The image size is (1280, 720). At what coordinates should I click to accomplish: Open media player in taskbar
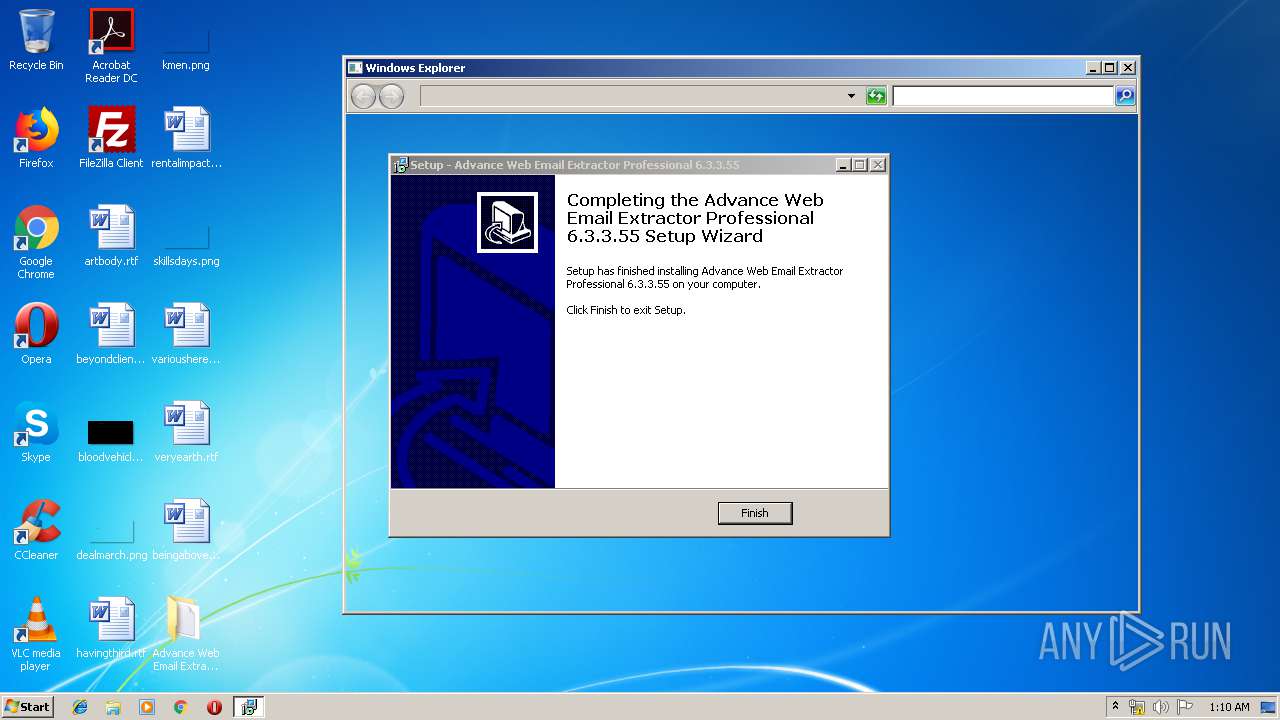pyautogui.click(x=147, y=707)
